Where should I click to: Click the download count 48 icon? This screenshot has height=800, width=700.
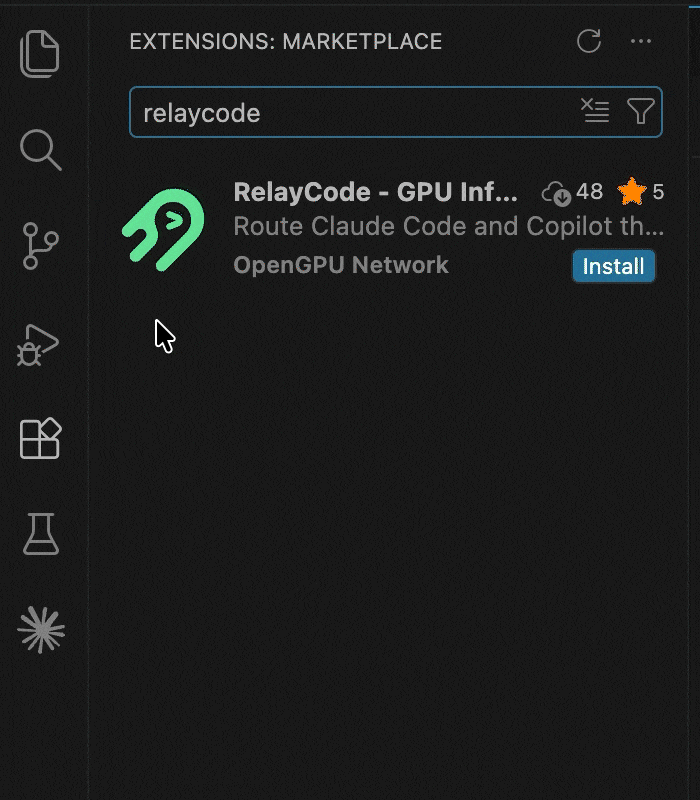(556, 193)
